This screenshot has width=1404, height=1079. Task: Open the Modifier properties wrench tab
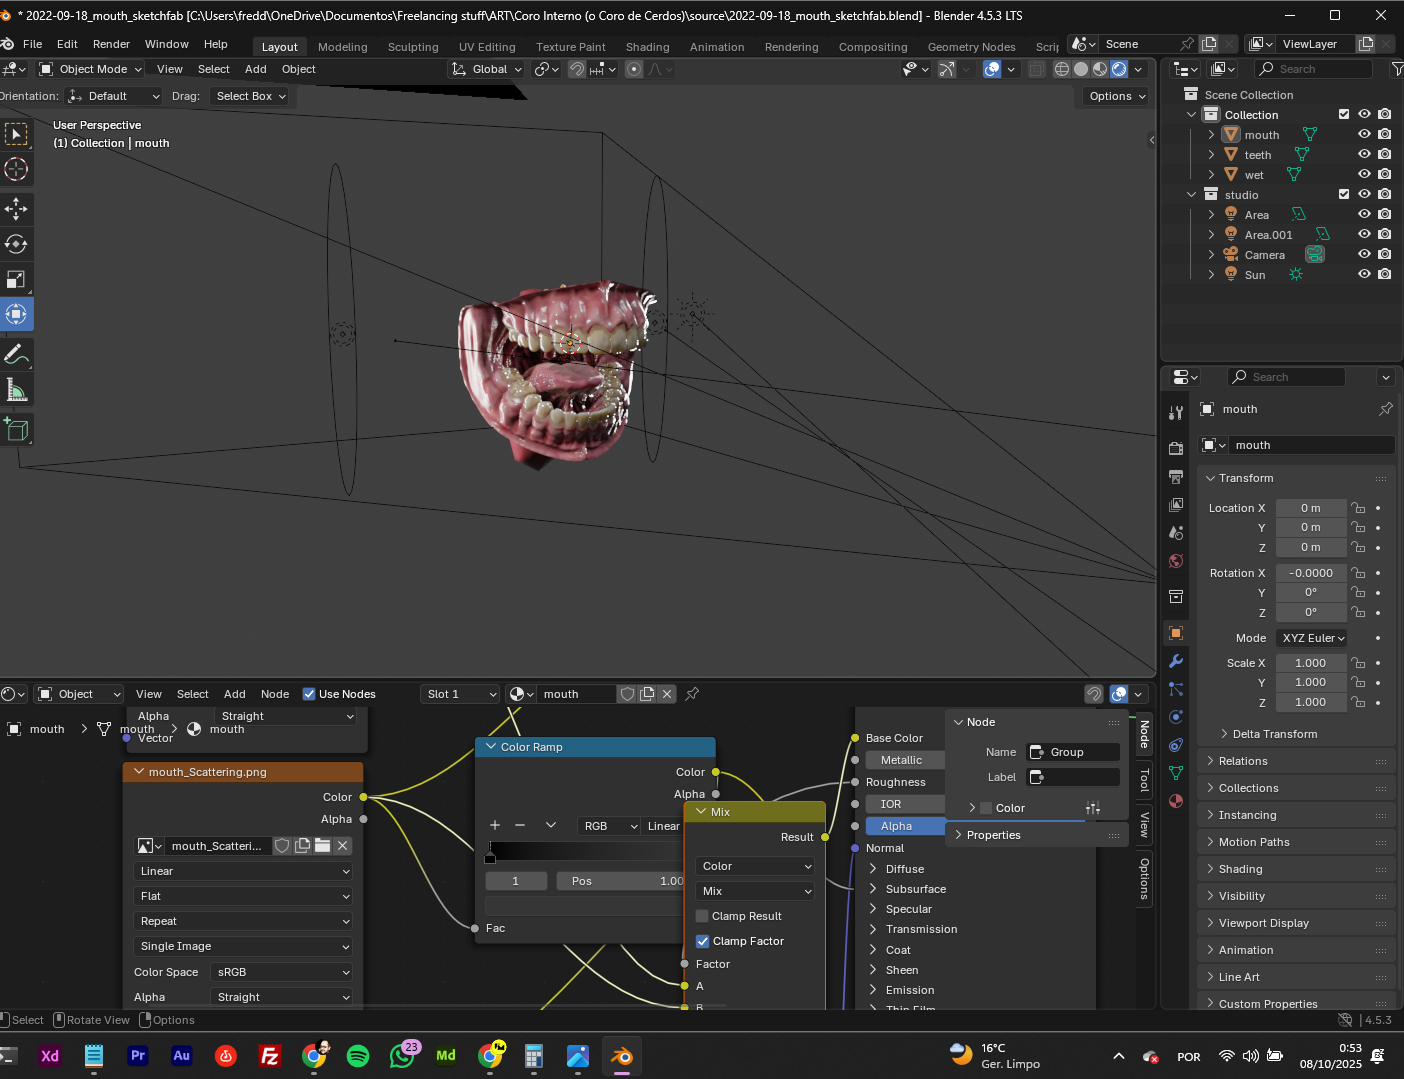click(1175, 661)
